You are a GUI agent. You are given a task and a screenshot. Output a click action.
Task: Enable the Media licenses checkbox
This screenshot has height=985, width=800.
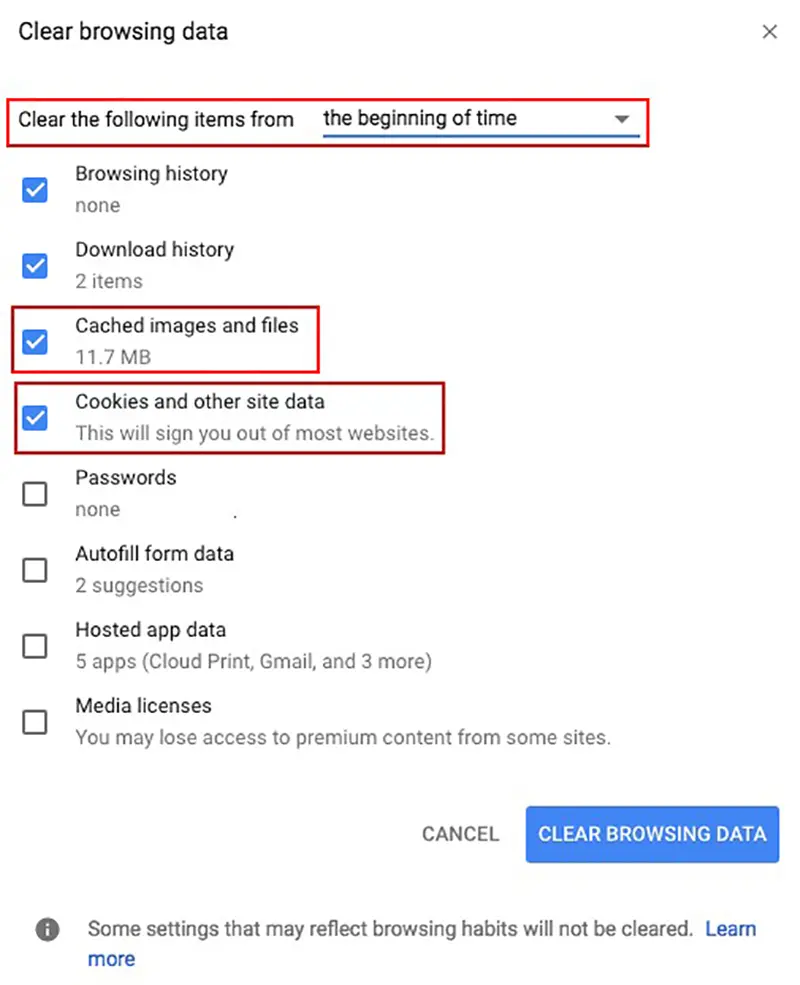(35, 721)
